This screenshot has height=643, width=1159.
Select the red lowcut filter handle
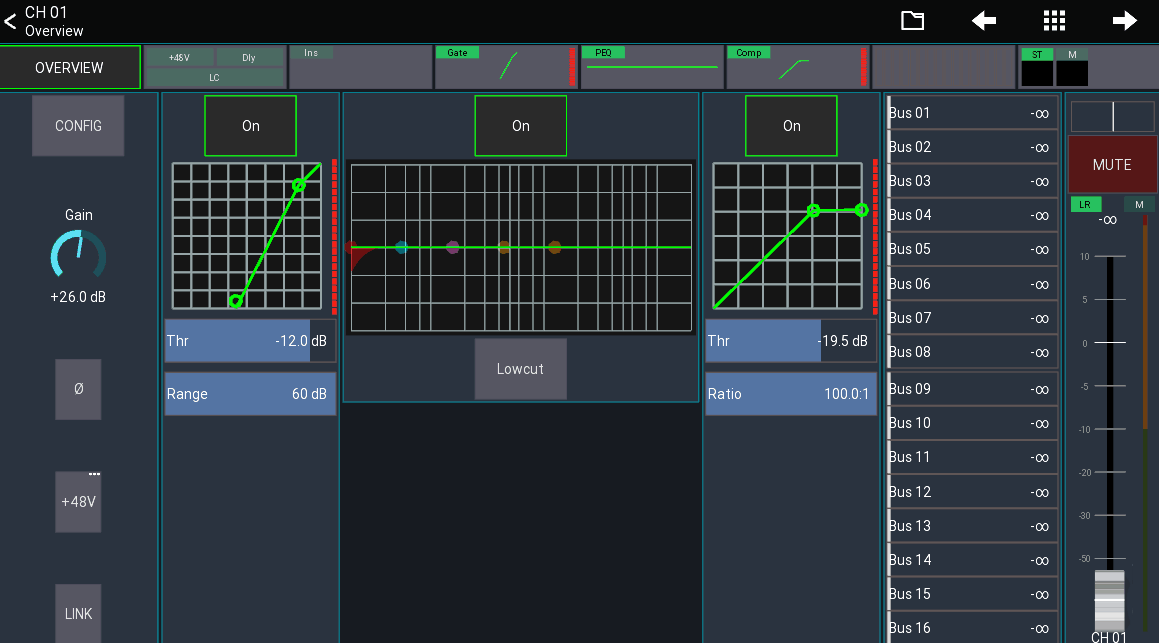[352, 248]
